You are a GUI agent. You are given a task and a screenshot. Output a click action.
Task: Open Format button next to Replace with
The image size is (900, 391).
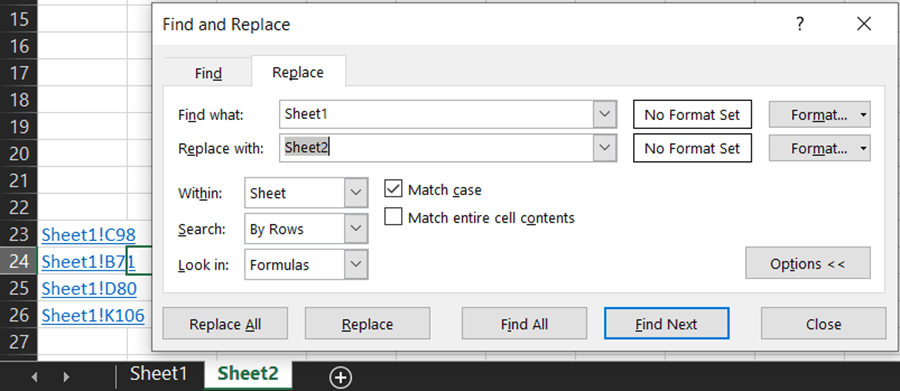point(819,148)
